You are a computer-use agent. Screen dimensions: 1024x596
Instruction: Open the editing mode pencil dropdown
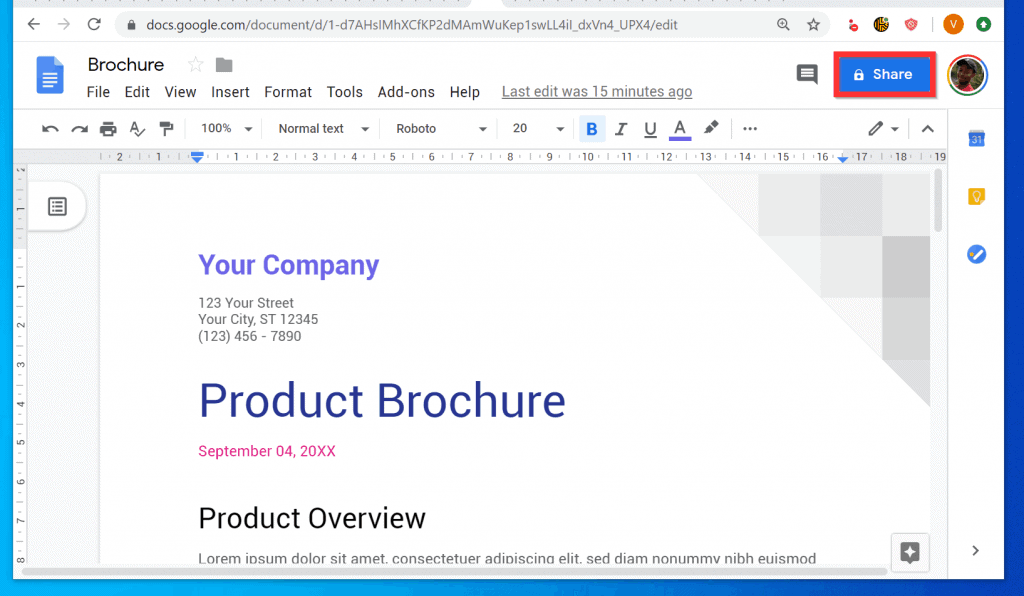coord(884,129)
